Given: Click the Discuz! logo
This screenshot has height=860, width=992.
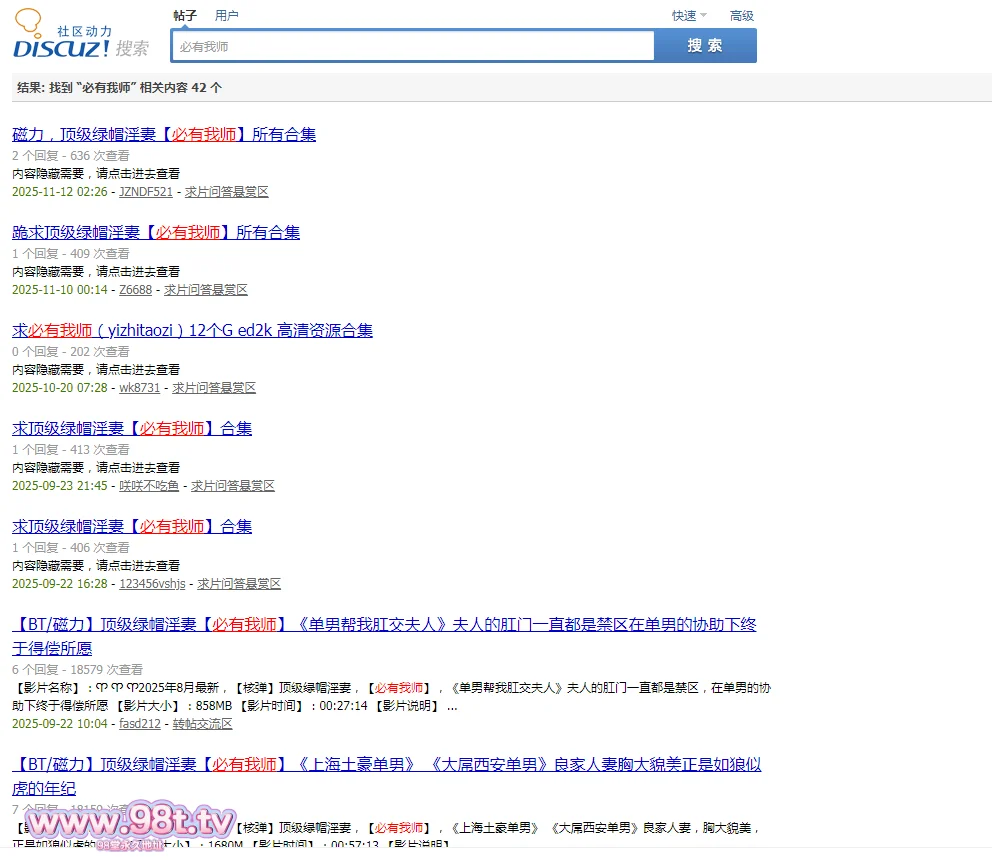Looking at the screenshot, I should tap(80, 38).
